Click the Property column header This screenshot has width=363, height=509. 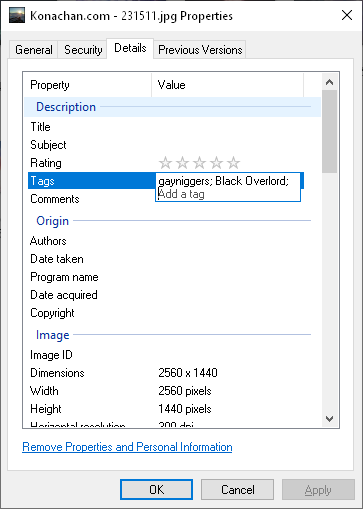[88, 85]
